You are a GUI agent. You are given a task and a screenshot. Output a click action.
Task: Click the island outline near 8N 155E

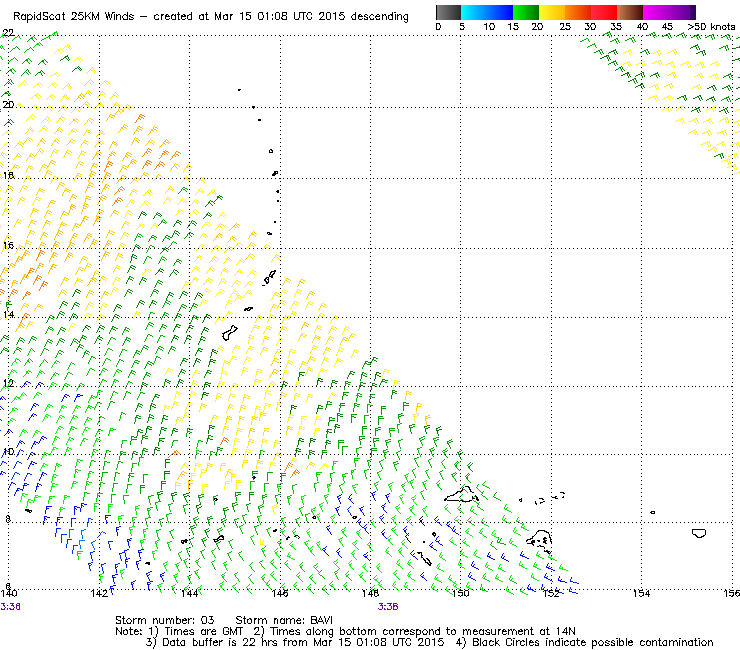[x=699, y=533]
